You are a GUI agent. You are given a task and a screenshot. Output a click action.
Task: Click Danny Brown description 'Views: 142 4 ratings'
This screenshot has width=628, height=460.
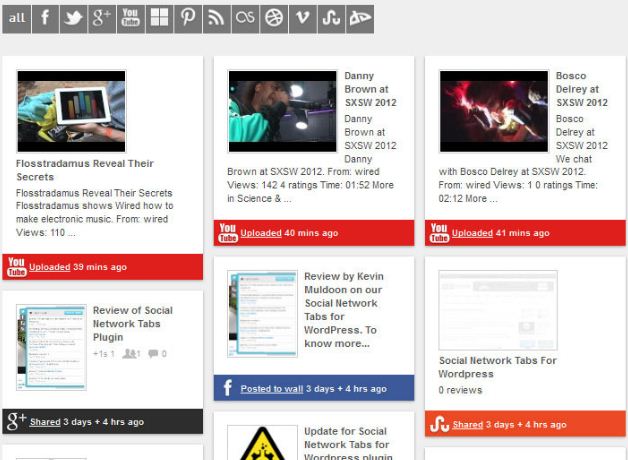pos(310,185)
